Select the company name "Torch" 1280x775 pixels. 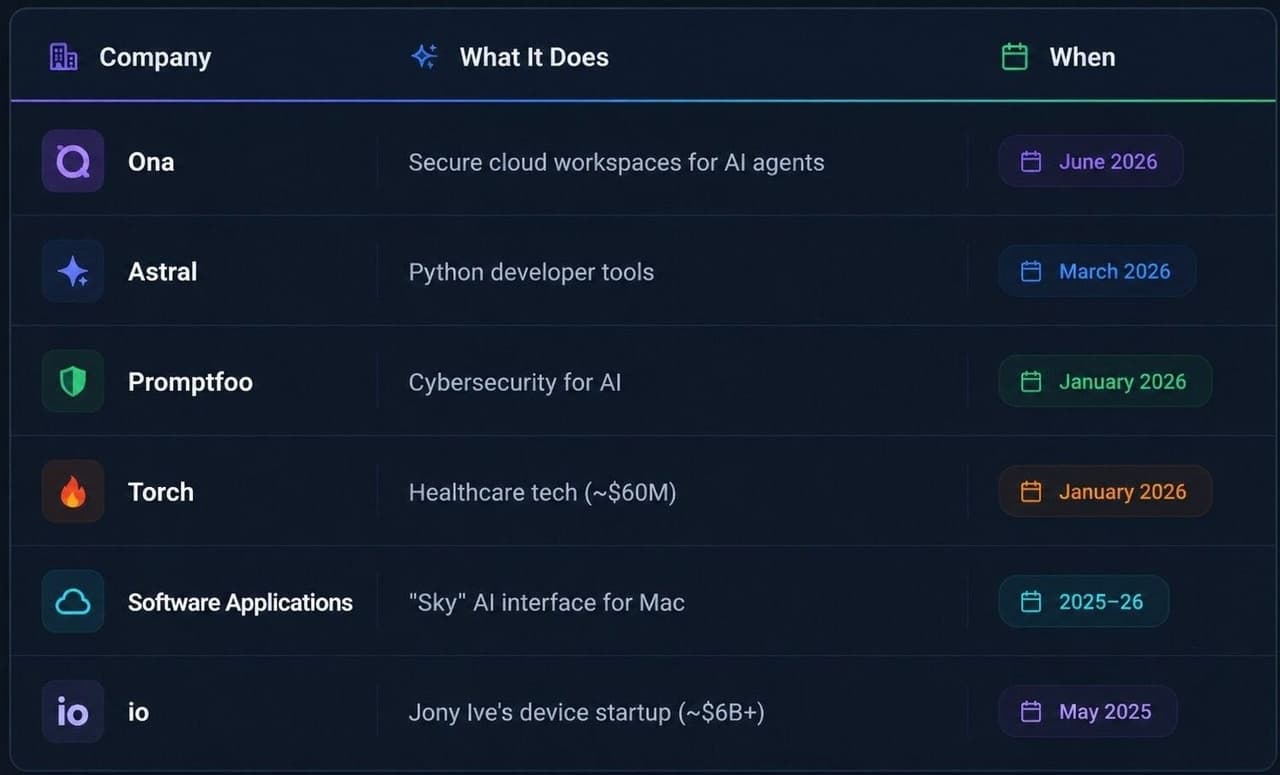[161, 492]
